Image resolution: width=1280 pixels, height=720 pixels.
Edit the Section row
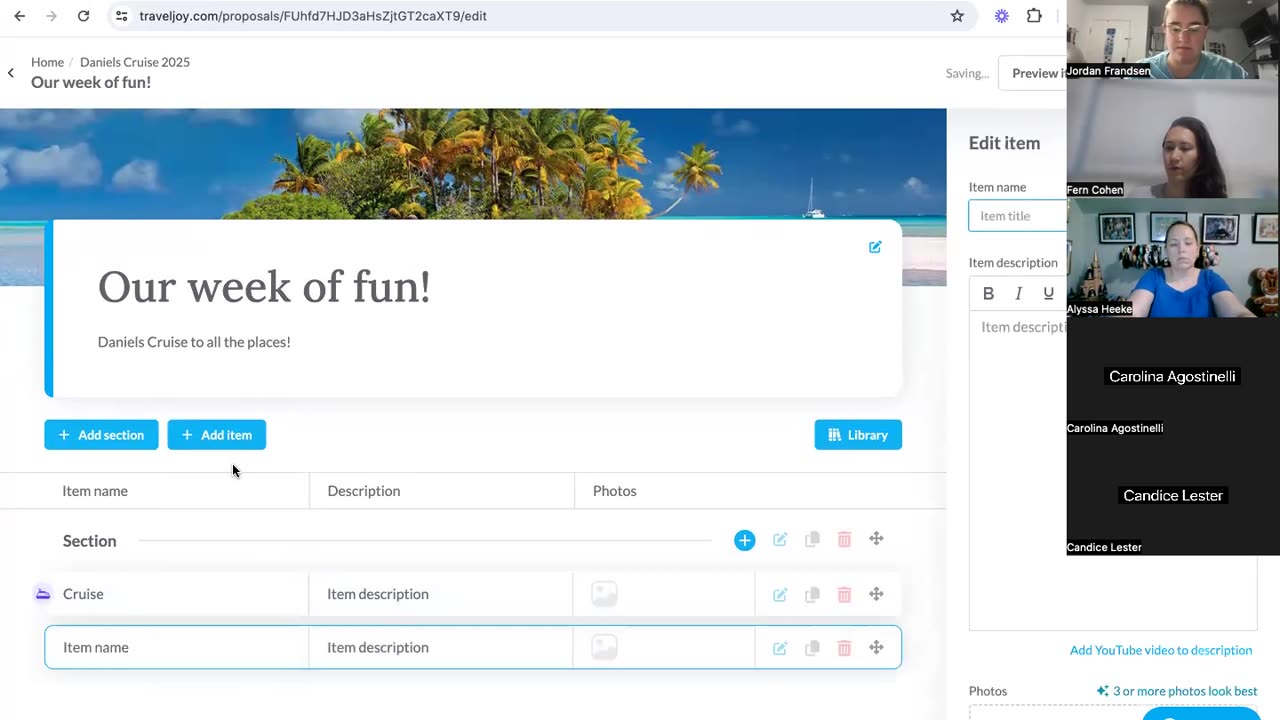pos(780,540)
